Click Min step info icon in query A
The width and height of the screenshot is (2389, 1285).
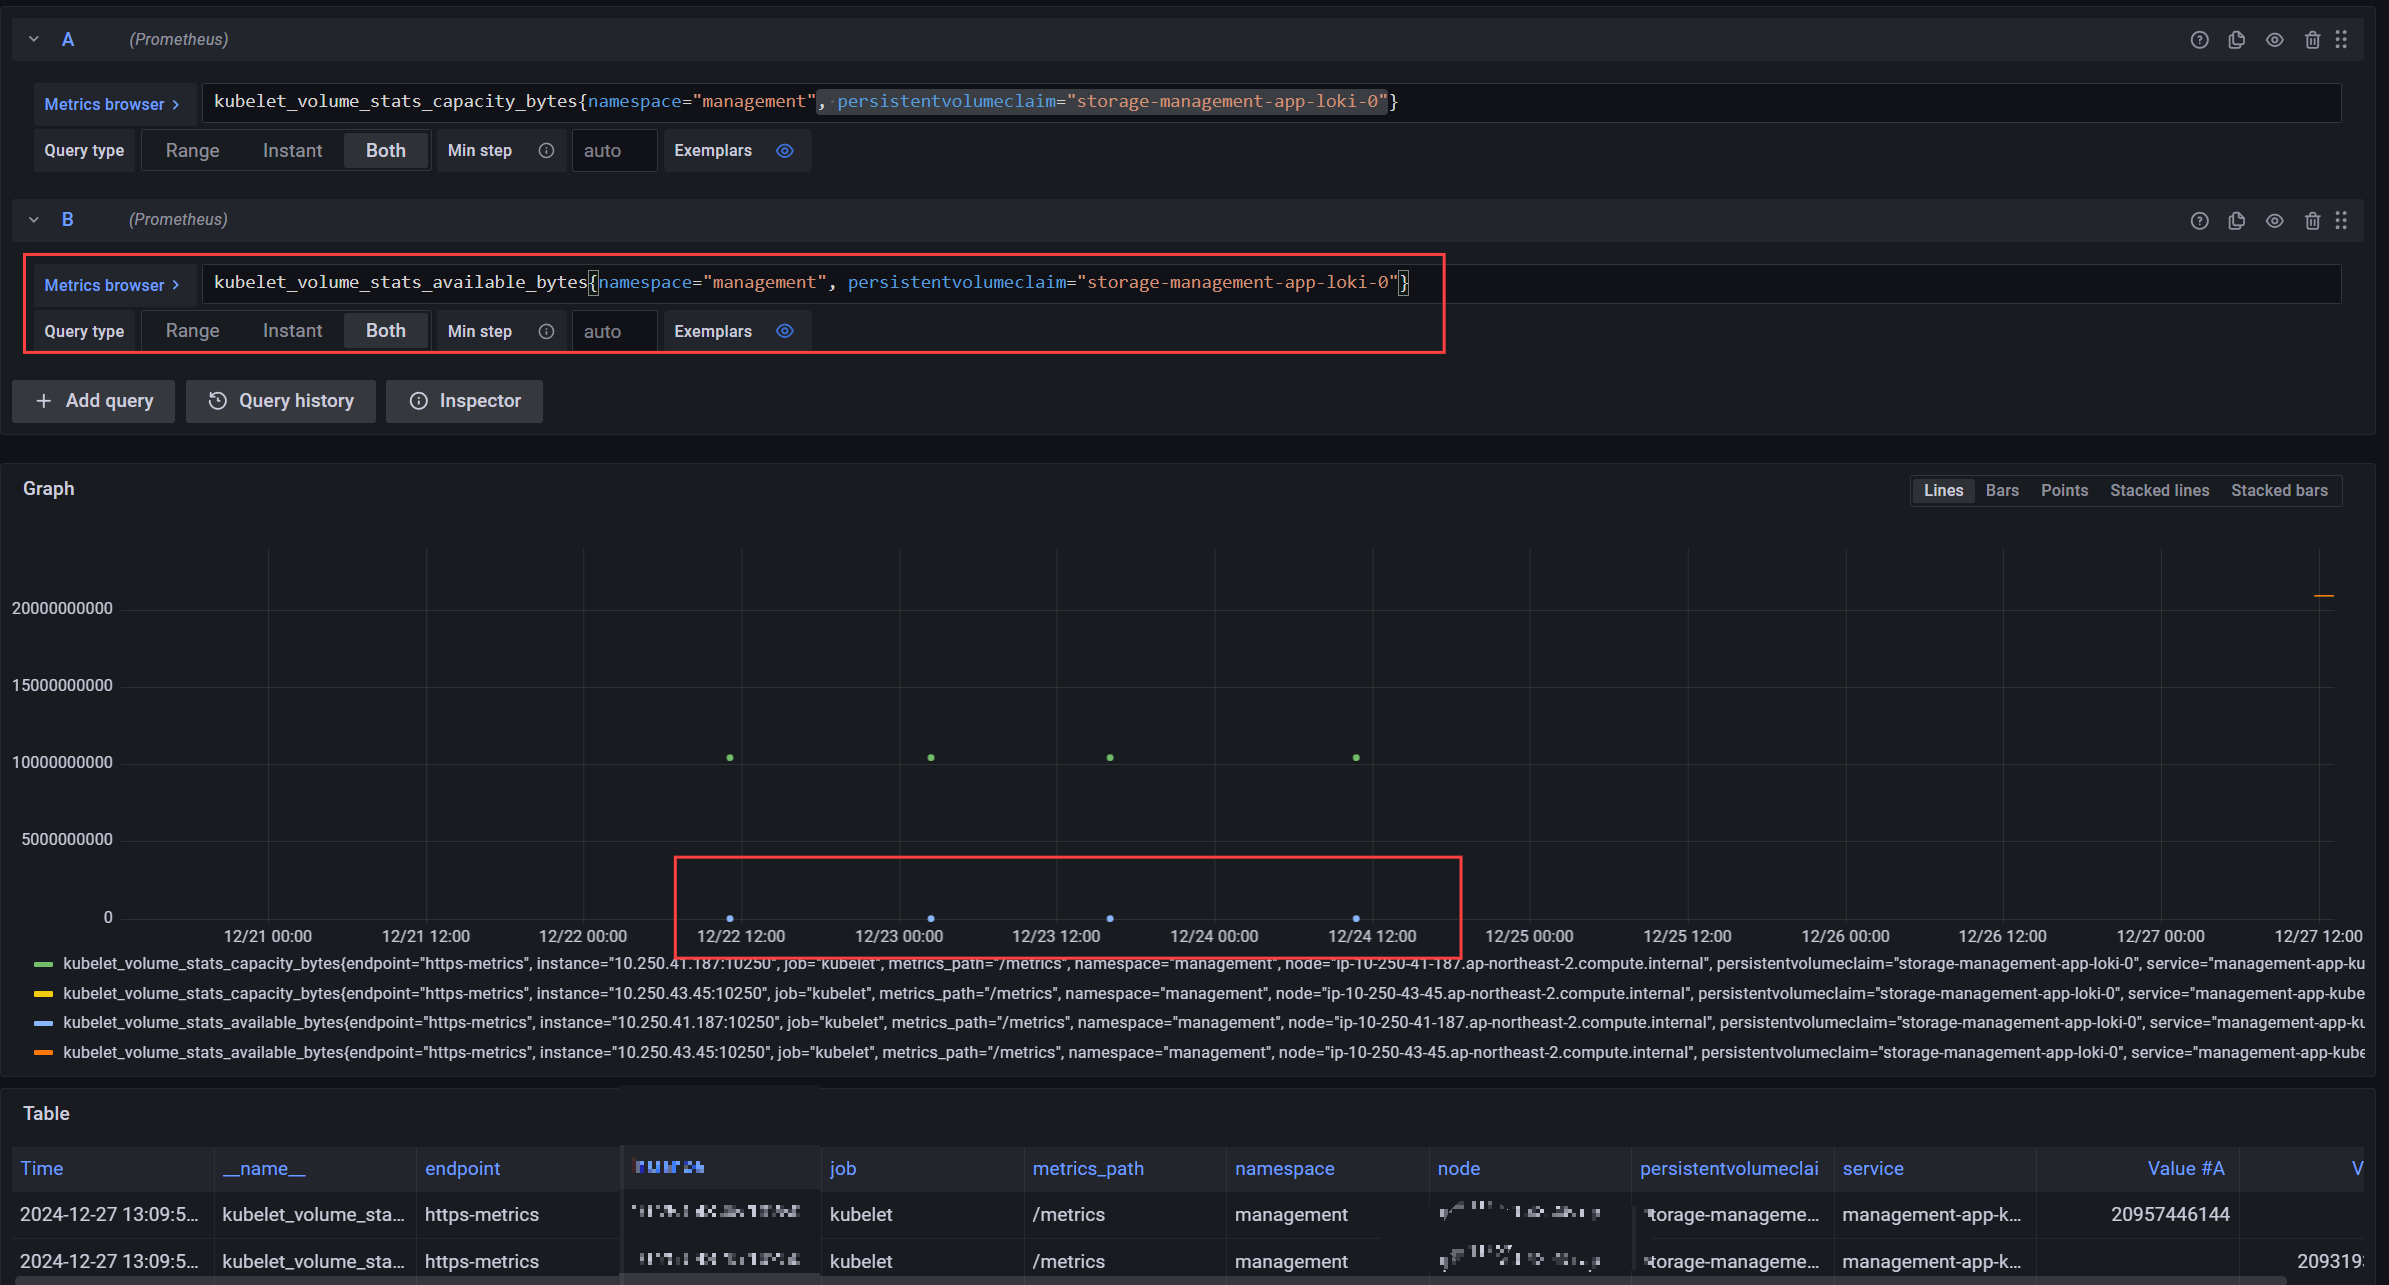(546, 151)
